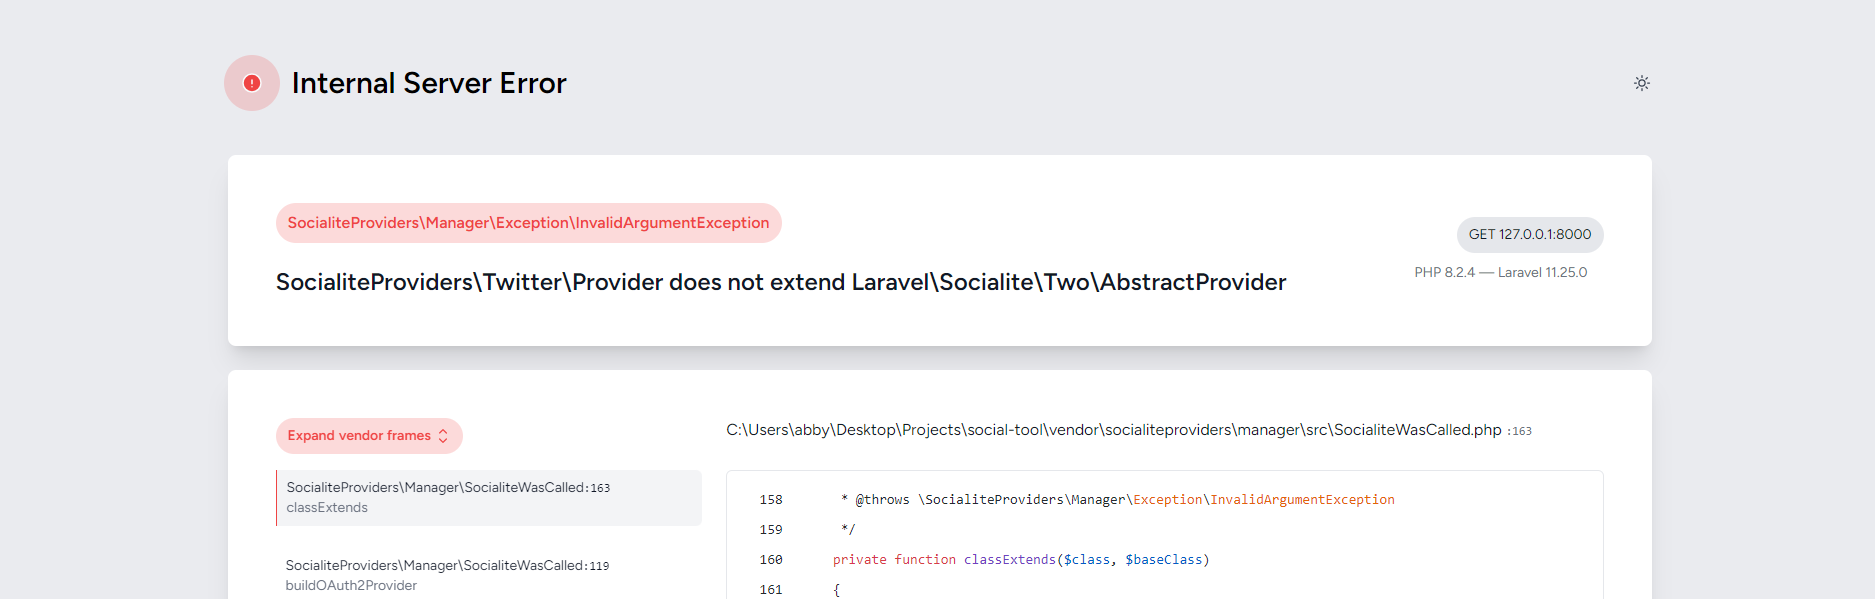This screenshot has width=1875, height=599.
Task: Click the red error alert icon
Action: (252, 83)
